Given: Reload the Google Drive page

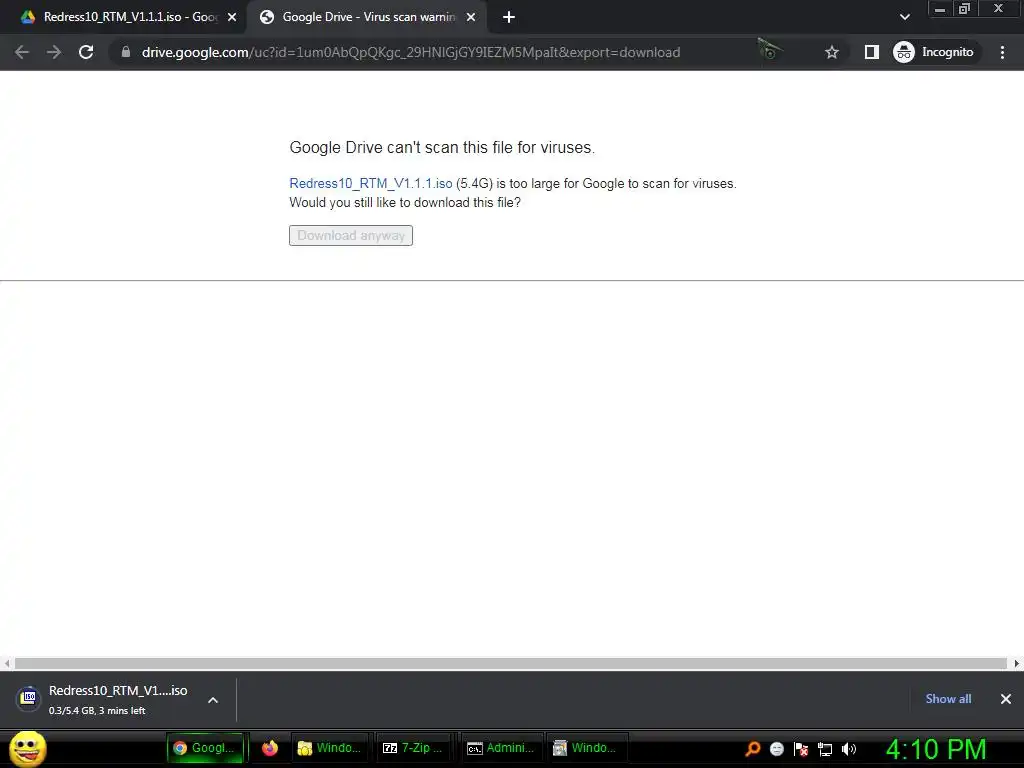Looking at the screenshot, I should [86, 52].
